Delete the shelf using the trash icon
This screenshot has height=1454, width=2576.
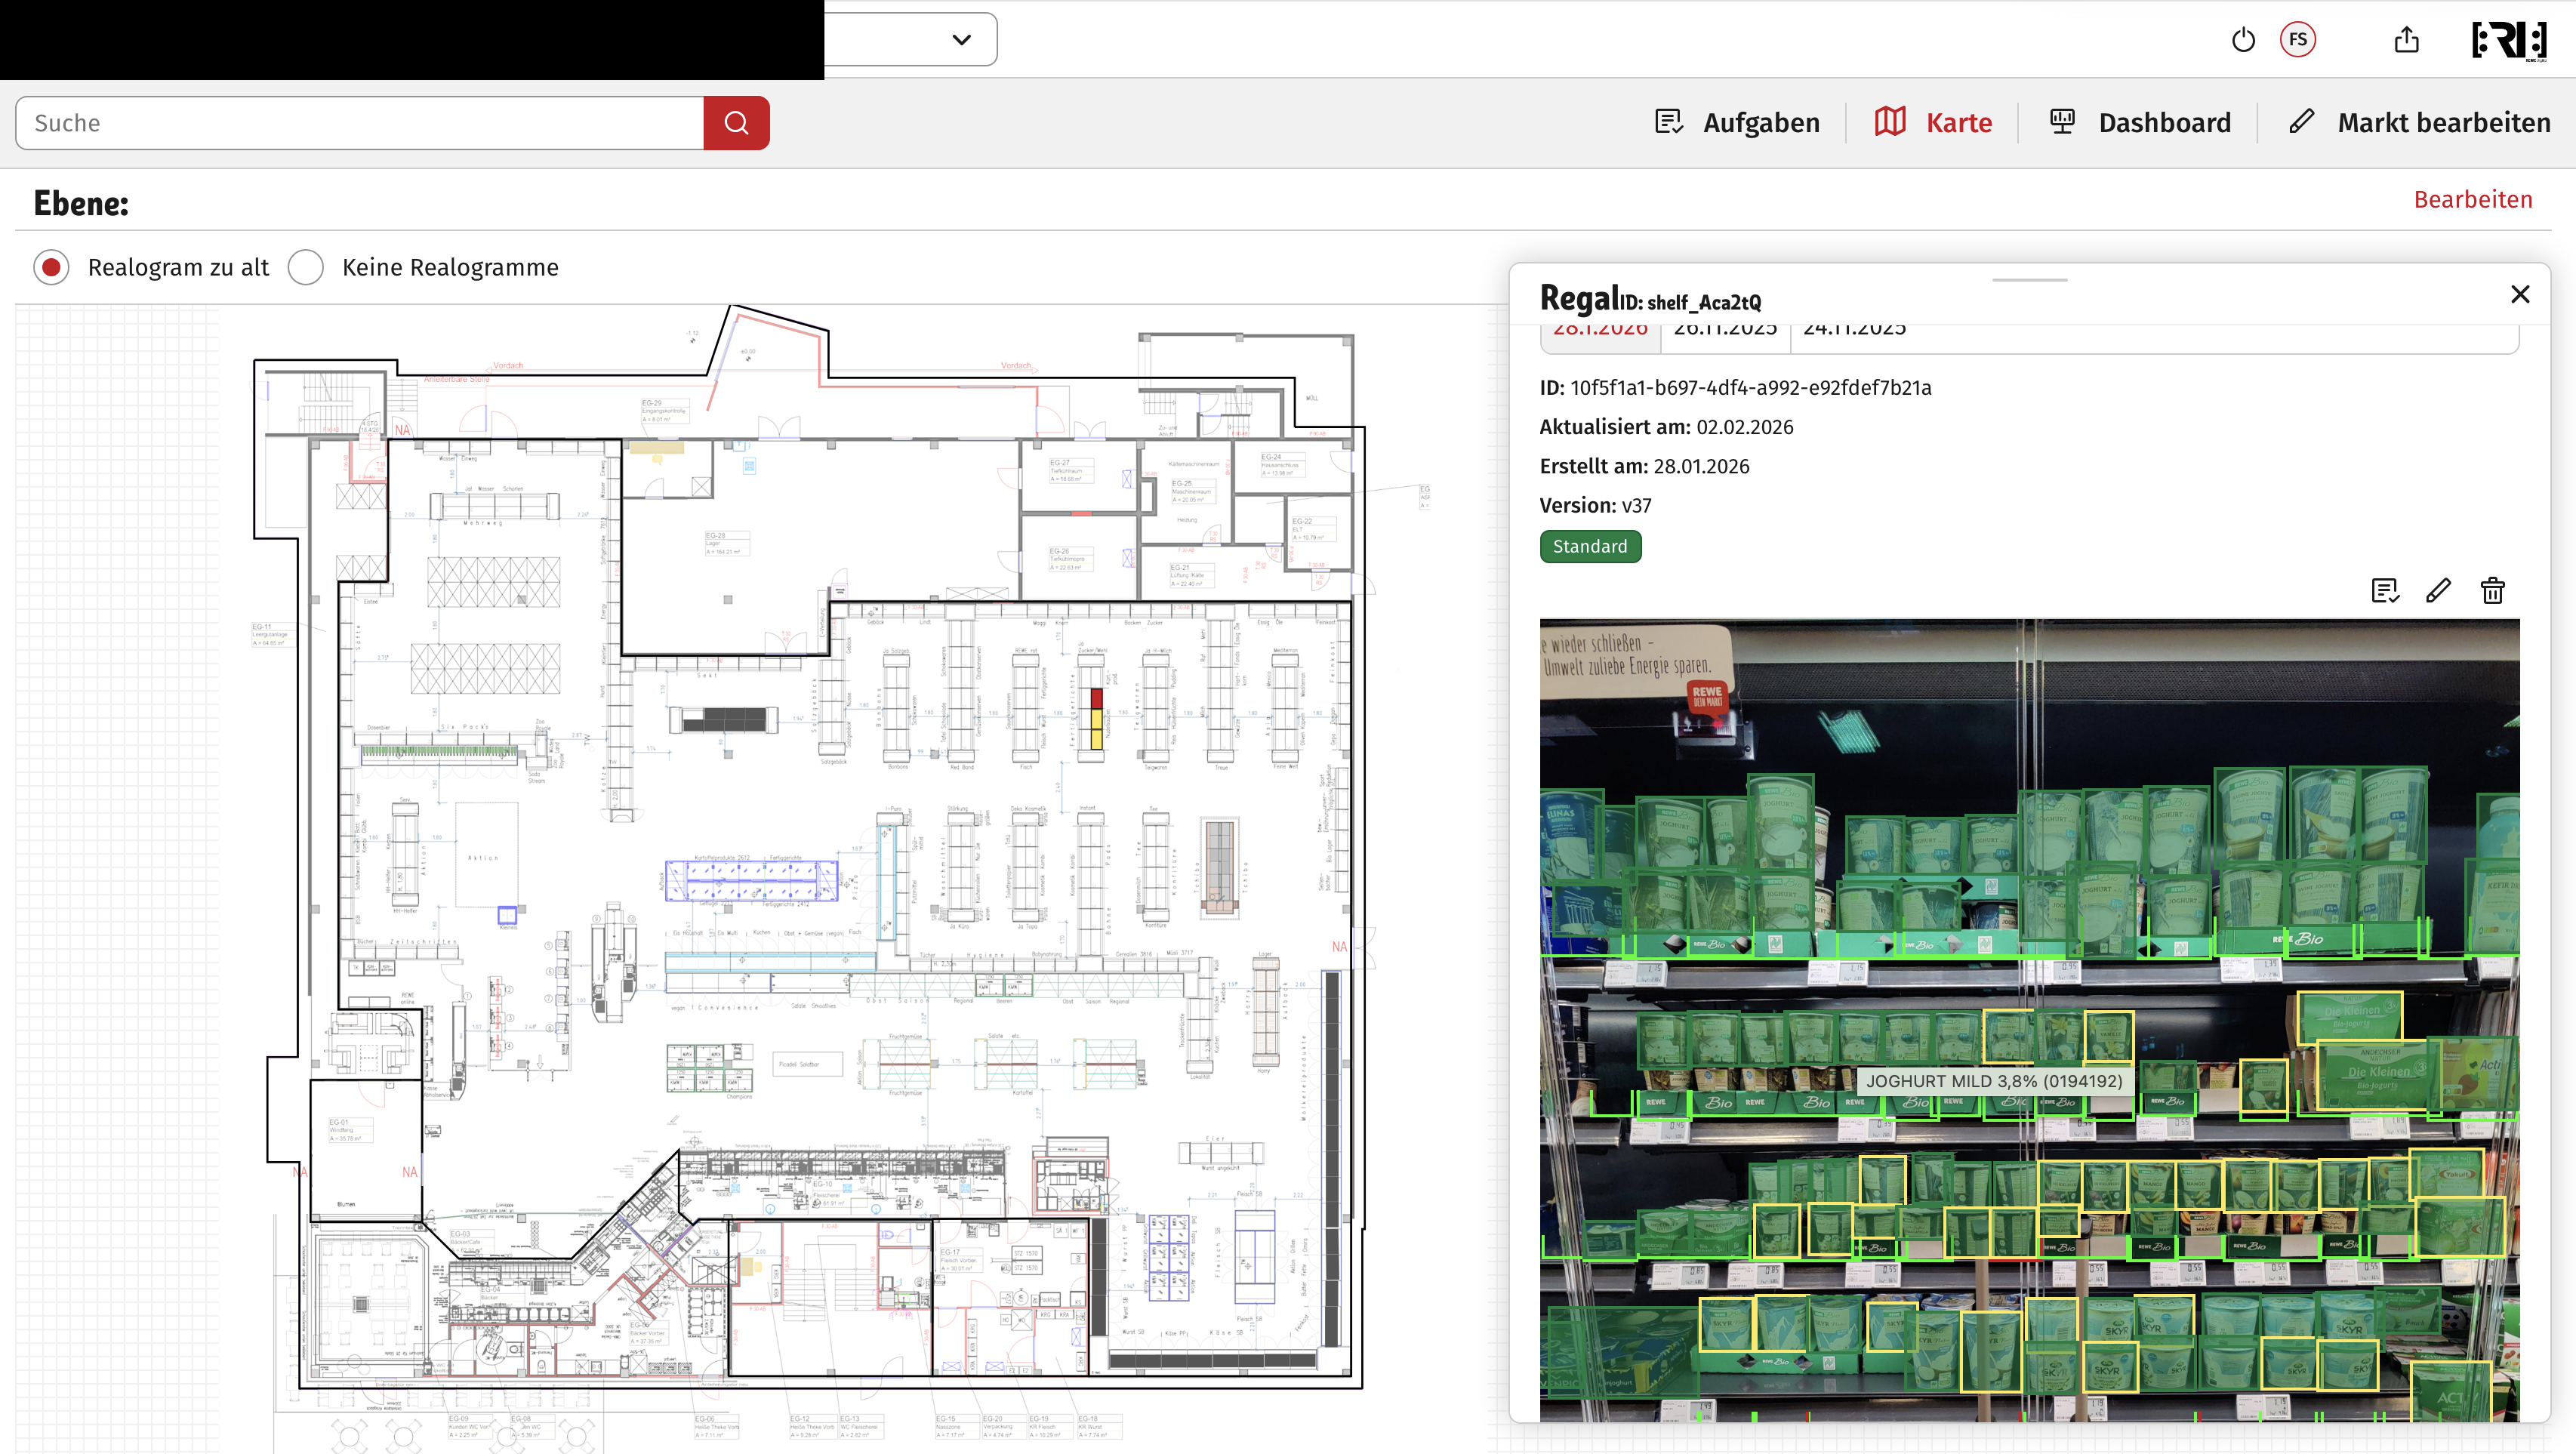coord(2492,591)
